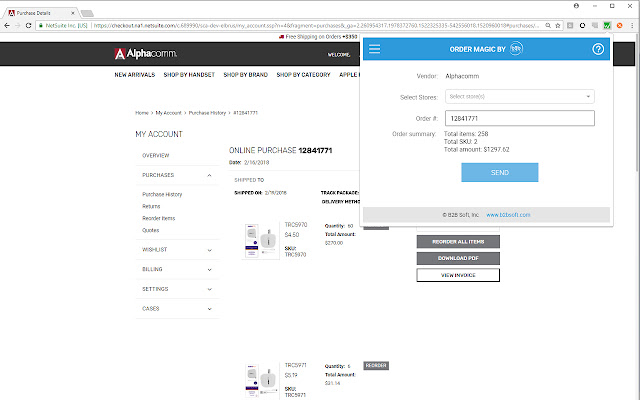Open a new browser tab

(x=87, y=13)
